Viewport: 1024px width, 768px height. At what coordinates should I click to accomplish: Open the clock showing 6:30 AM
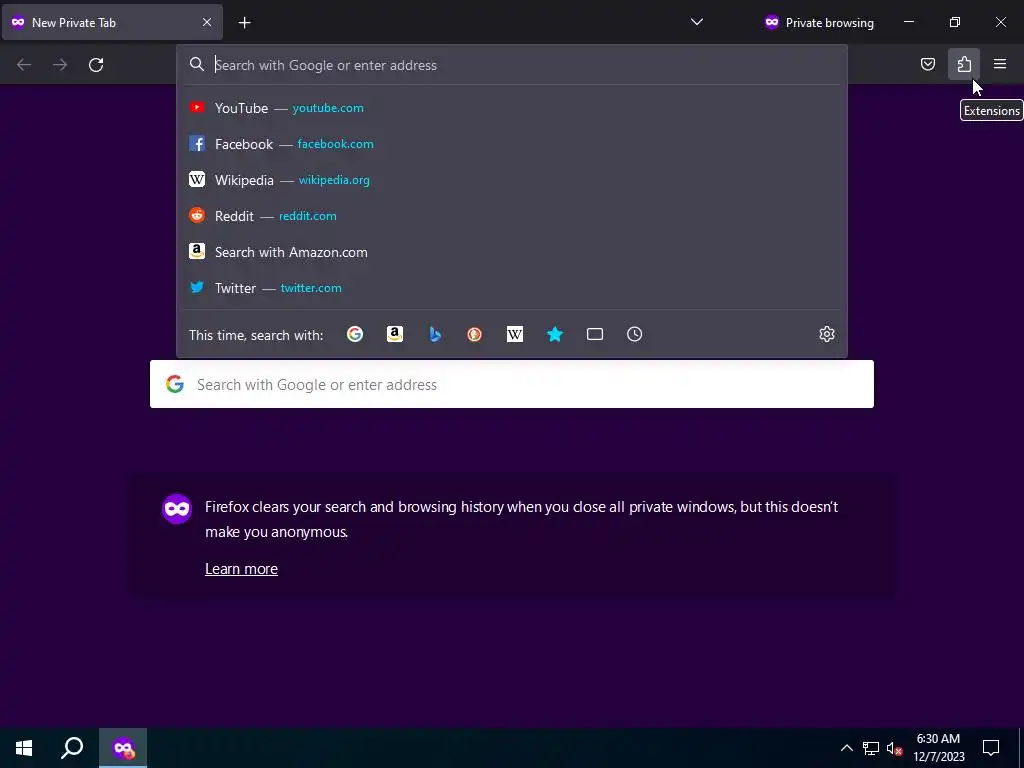pyautogui.click(x=938, y=748)
